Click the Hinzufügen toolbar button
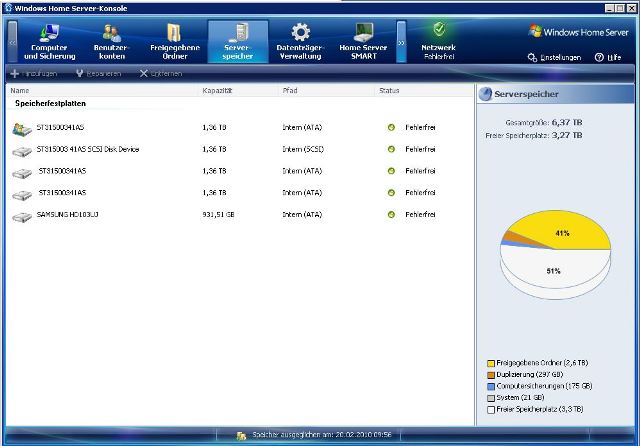This screenshot has height=446, width=640. pos(34,73)
